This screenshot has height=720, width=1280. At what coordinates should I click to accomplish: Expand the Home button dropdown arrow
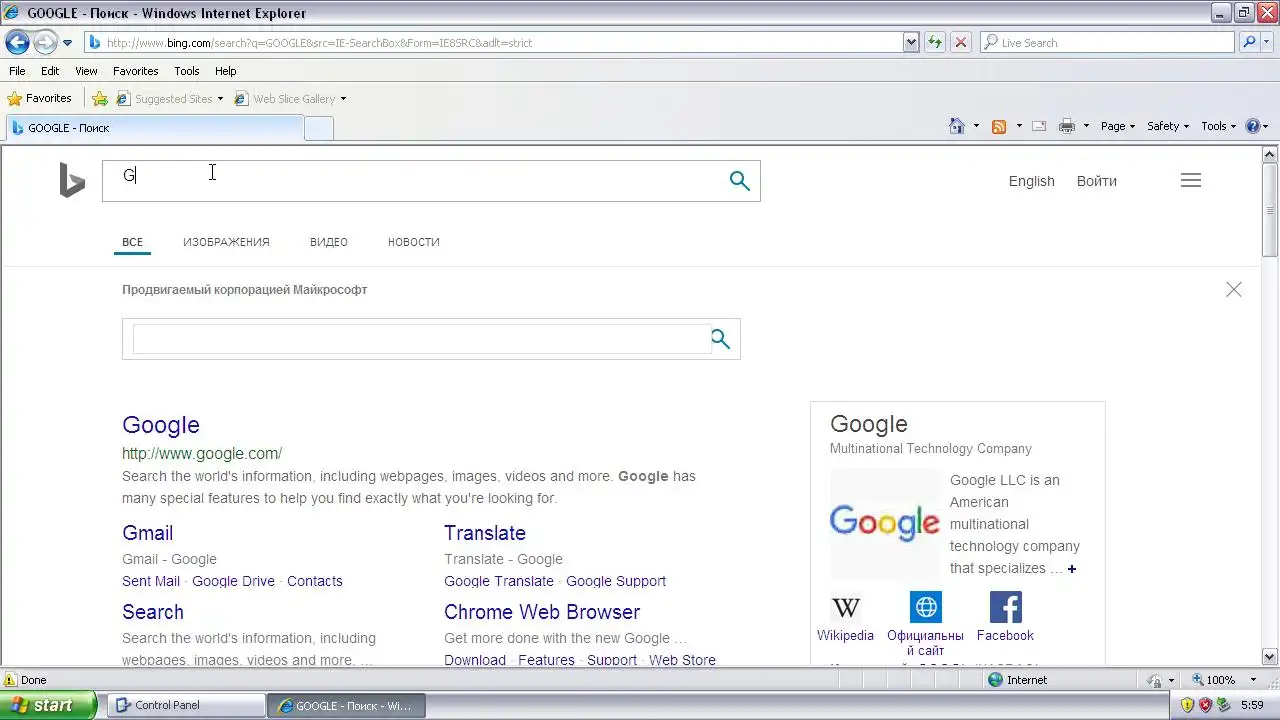pos(976,126)
